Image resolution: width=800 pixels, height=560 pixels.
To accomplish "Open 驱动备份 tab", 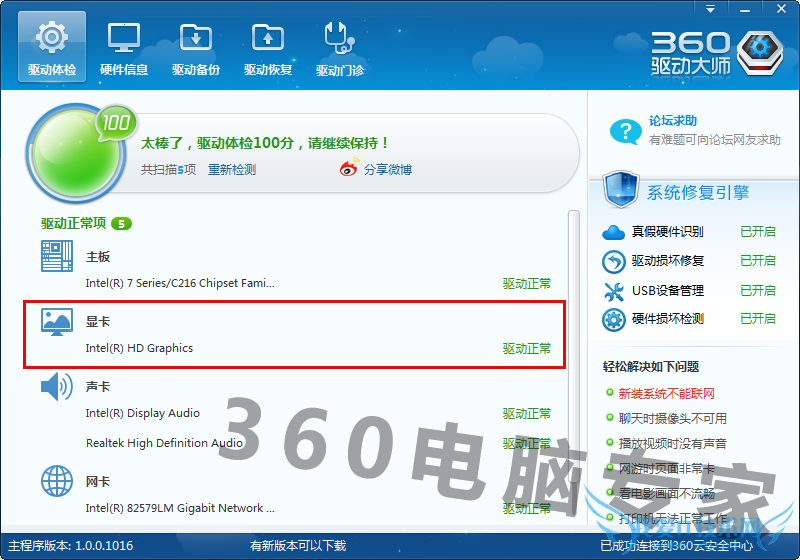I will pos(196,47).
